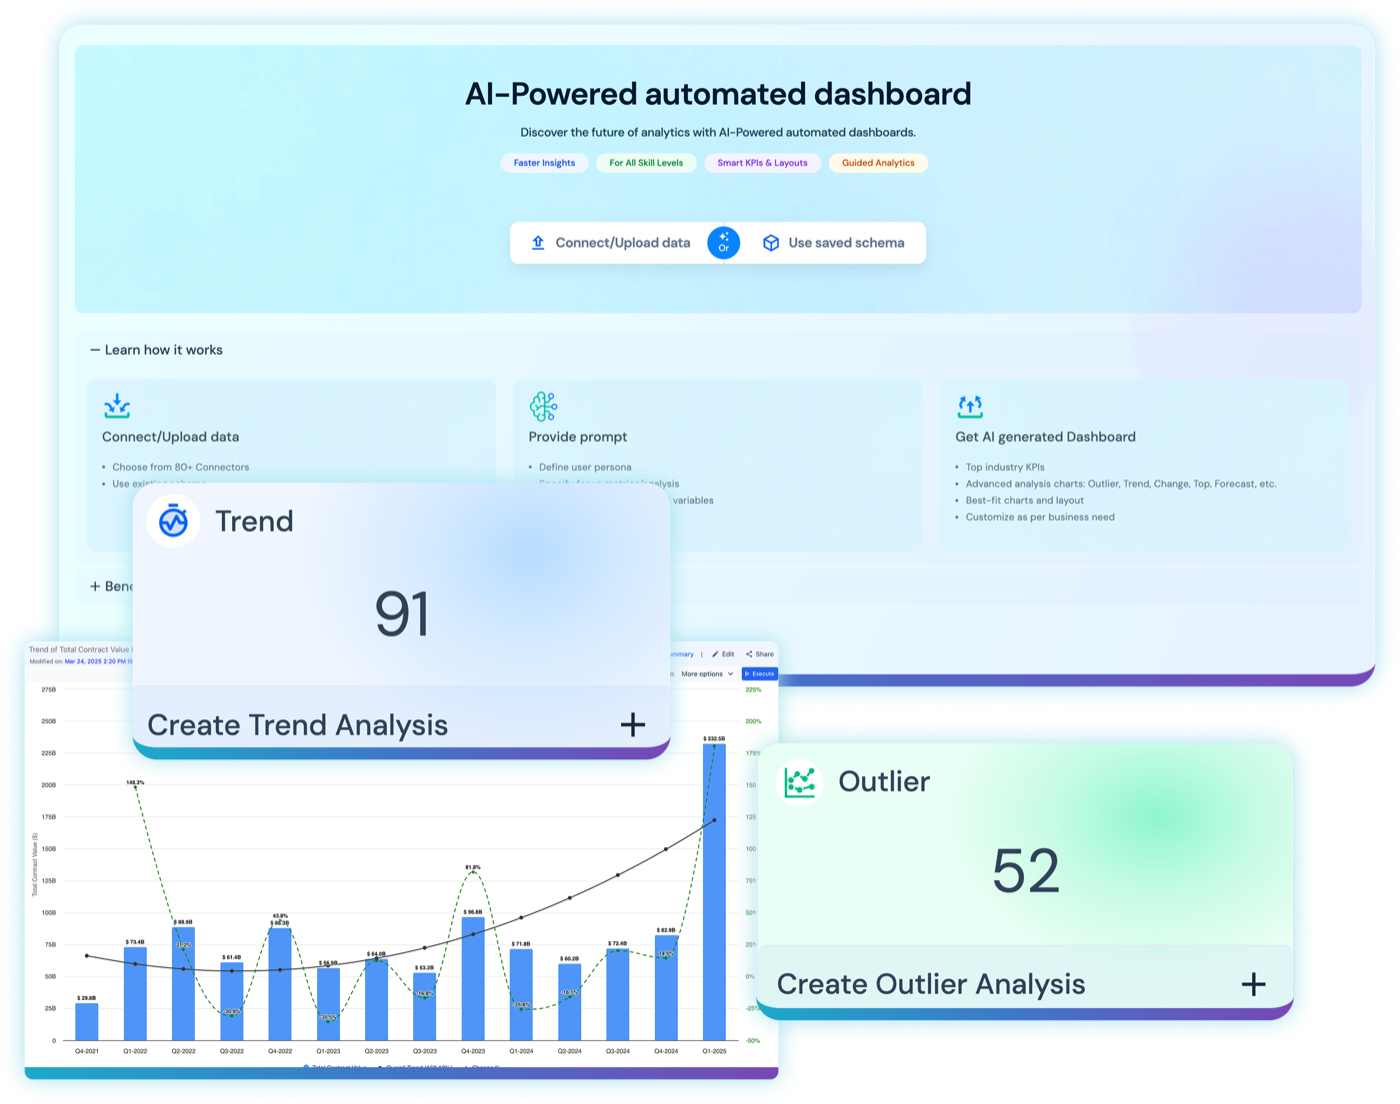The width and height of the screenshot is (1400, 1104).
Task: Select the Guided Analytics tag
Action: click(878, 163)
